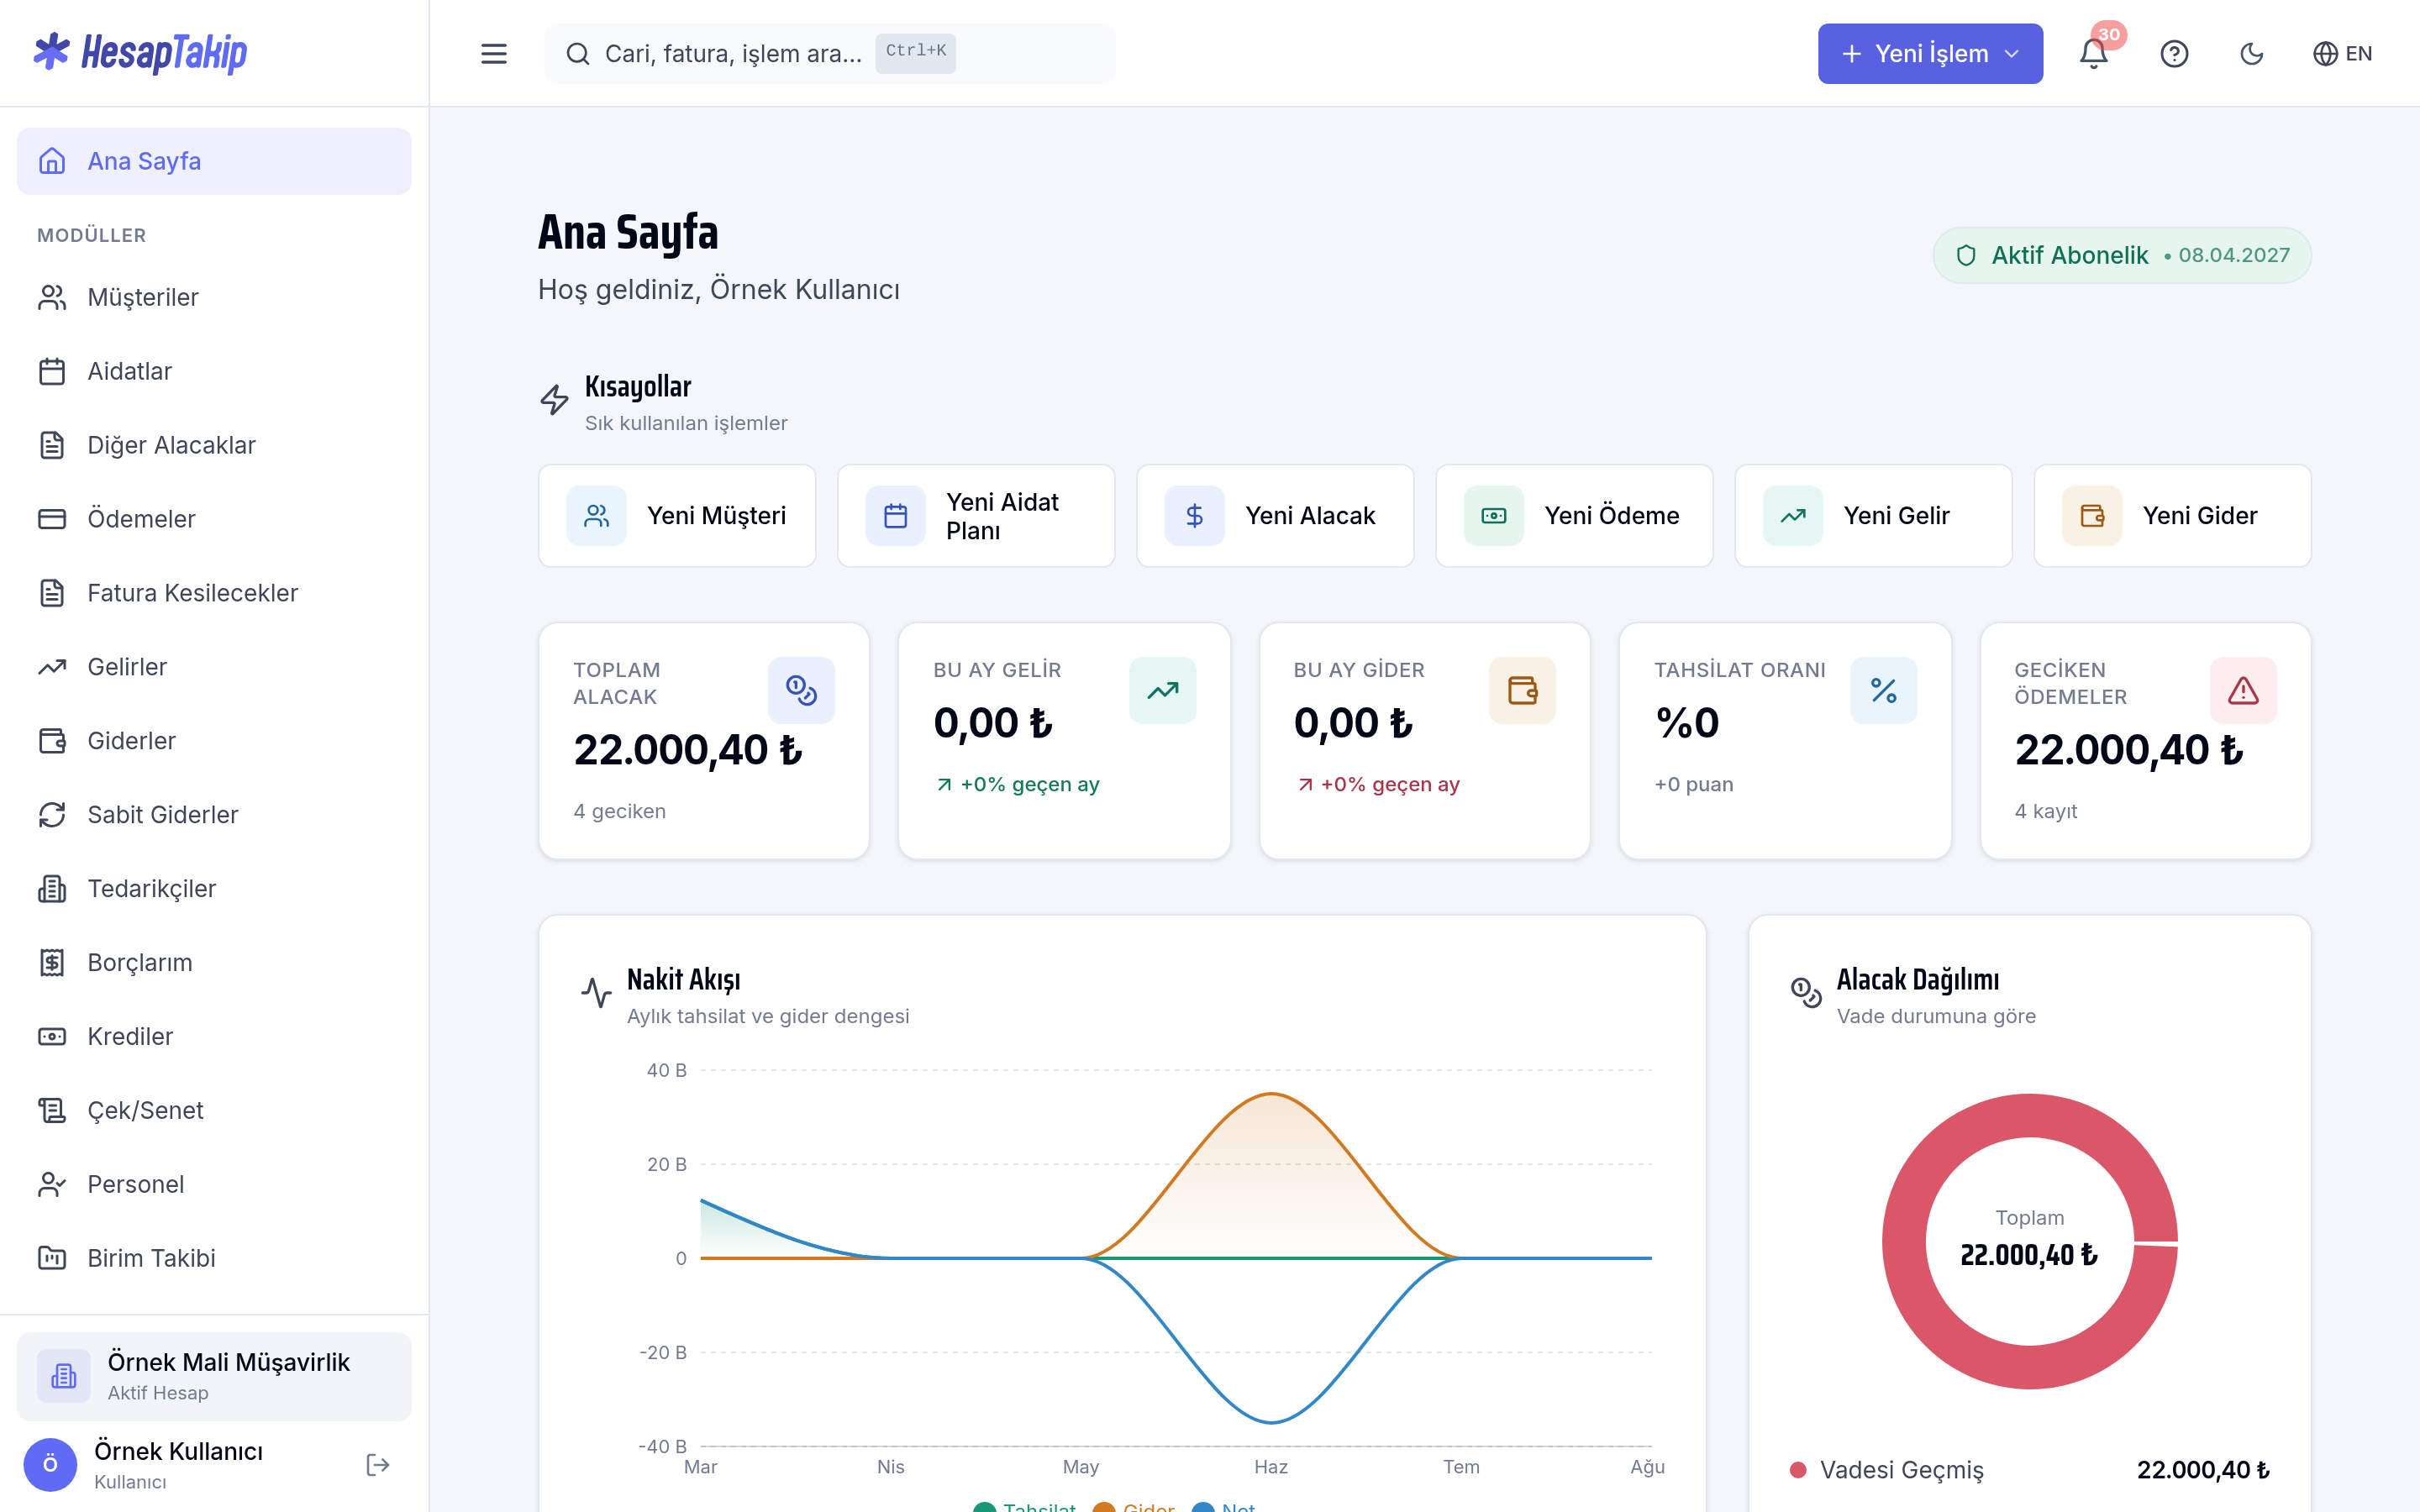Open Borçlarım in the sidebar
Image resolution: width=2420 pixels, height=1512 pixels.
pos(214,963)
